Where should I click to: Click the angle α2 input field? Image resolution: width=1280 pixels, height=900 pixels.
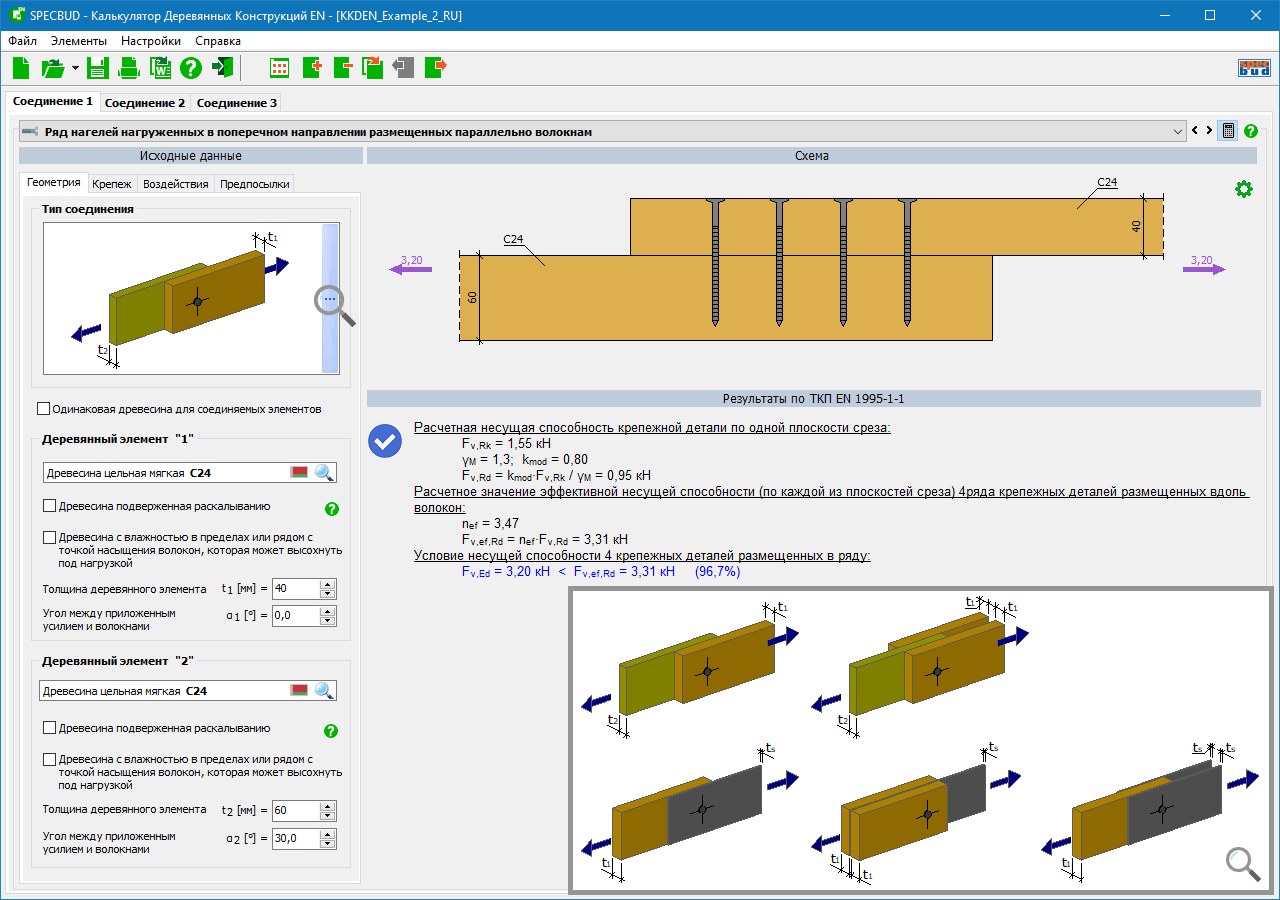tap(294, 839)
